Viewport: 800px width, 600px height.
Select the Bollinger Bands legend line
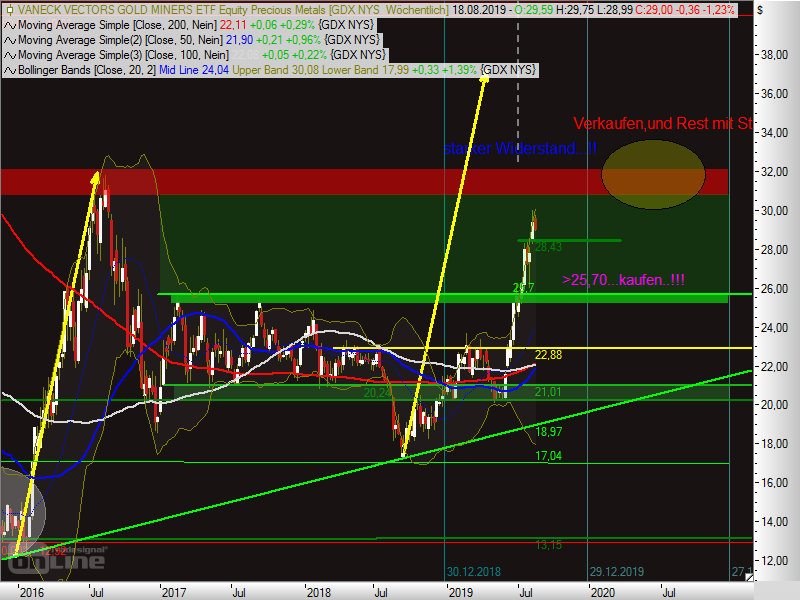tap(270, 70)
